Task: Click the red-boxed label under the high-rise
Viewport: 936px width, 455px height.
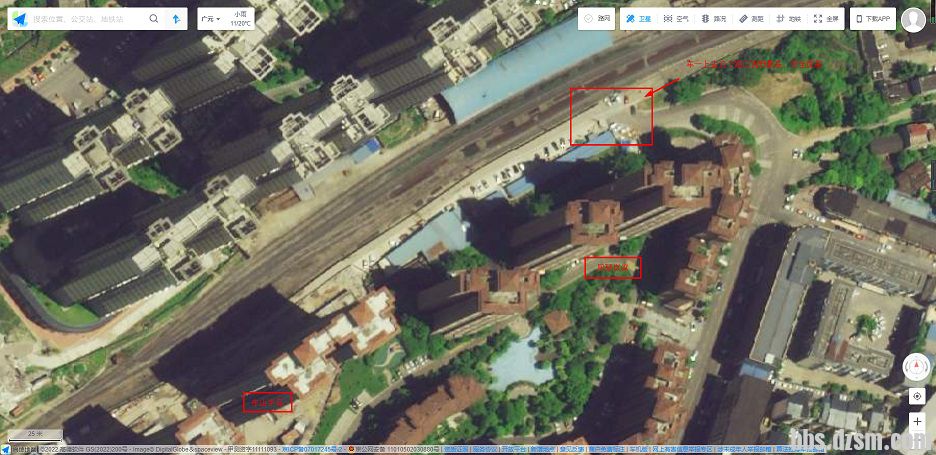Action: pyautogui.click(x=612, y=267)
